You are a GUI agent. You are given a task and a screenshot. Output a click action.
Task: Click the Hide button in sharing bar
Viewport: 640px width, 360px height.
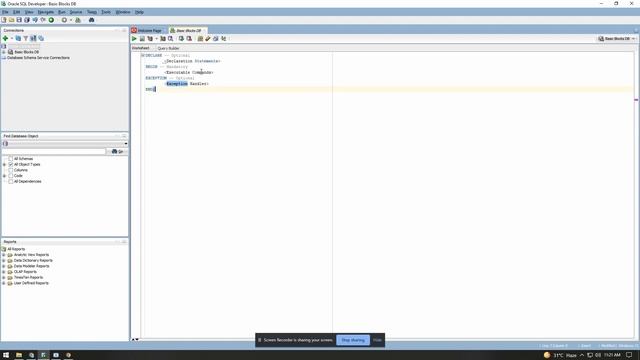pyautogui.click(x=377, y=340)
